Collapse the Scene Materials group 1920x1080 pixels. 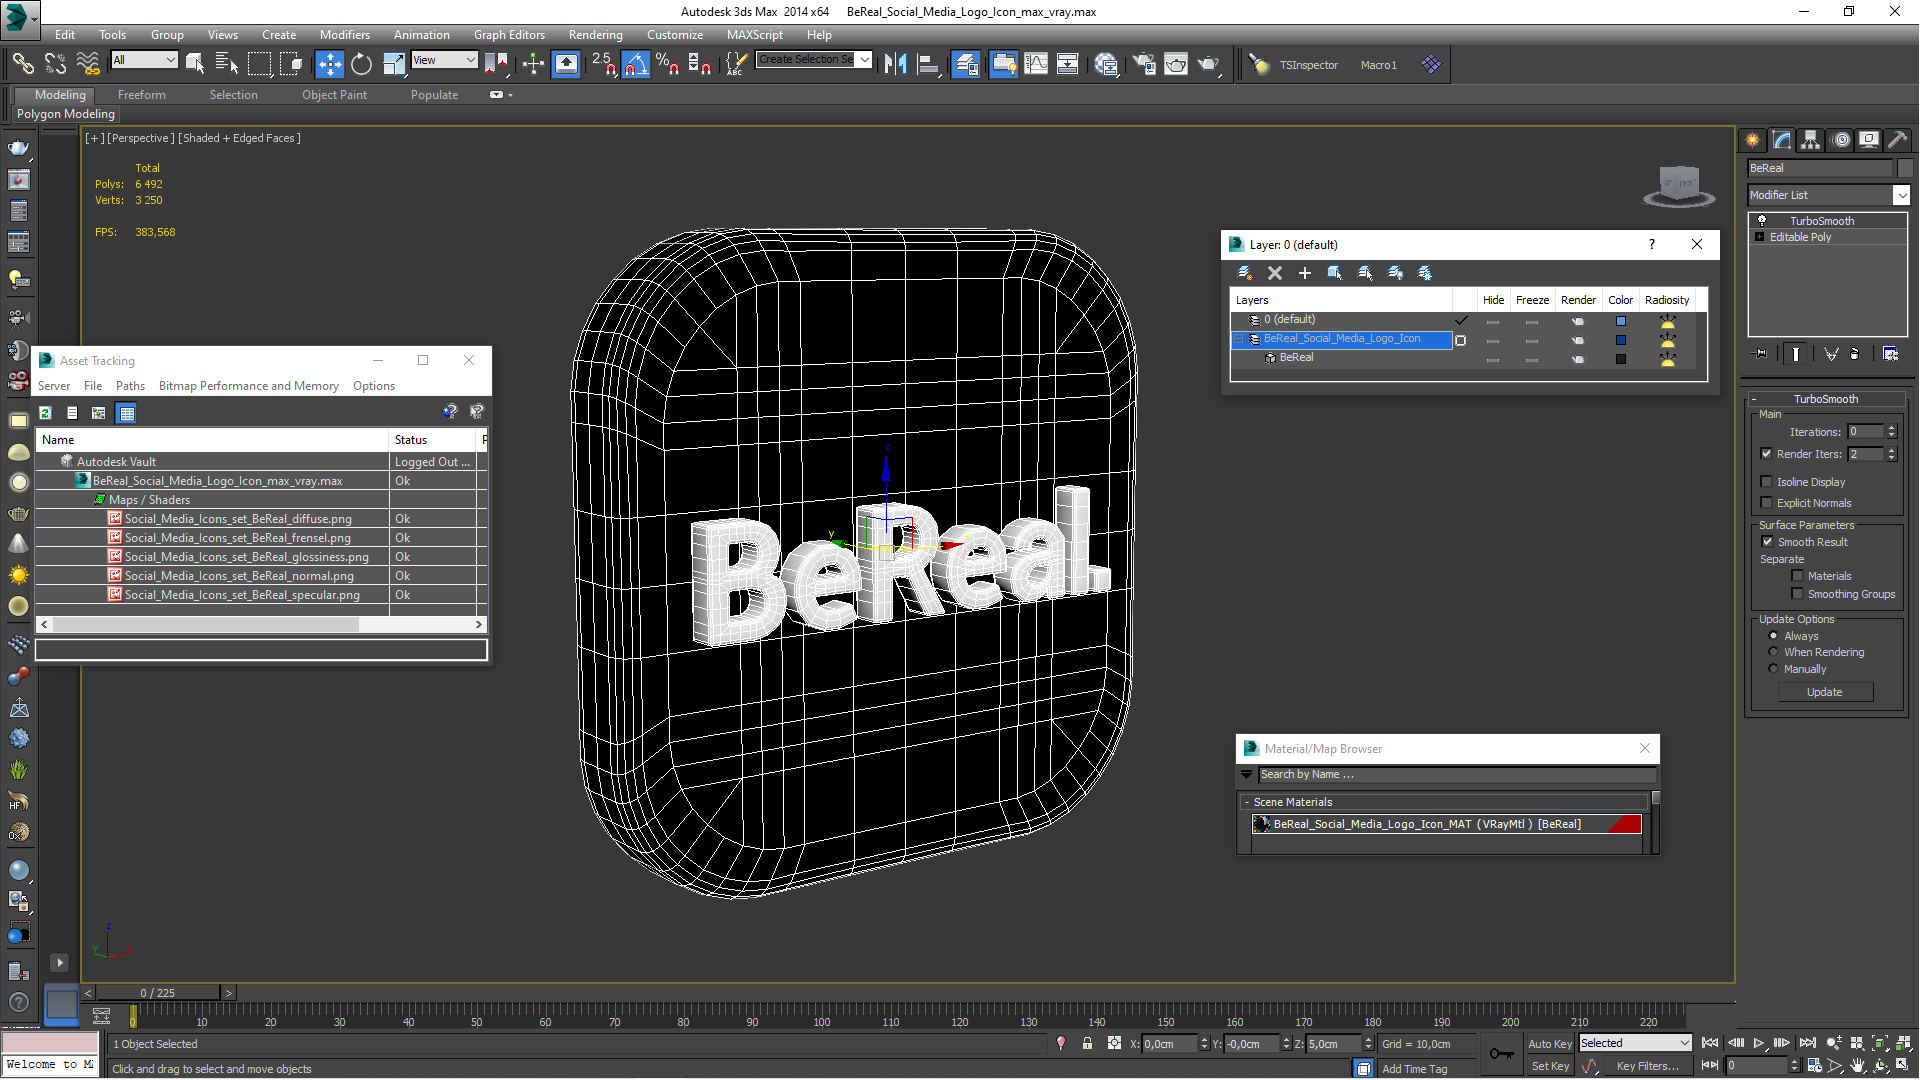[1247, 802]
